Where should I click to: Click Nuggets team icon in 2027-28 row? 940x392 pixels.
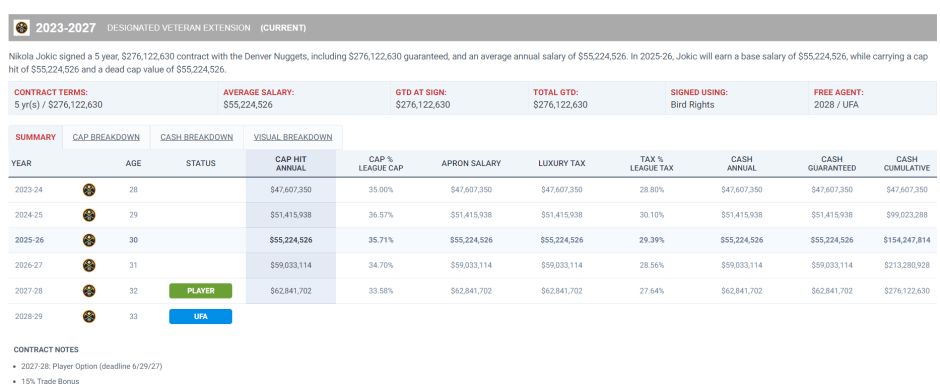[89, 291]
